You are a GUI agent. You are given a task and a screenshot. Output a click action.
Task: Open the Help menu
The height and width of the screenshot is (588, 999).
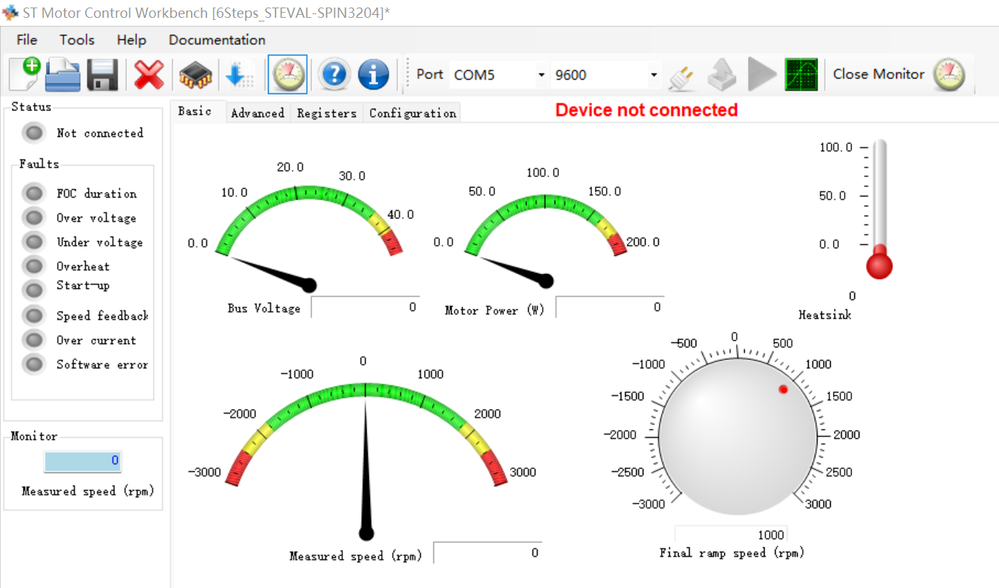point(131,39)
